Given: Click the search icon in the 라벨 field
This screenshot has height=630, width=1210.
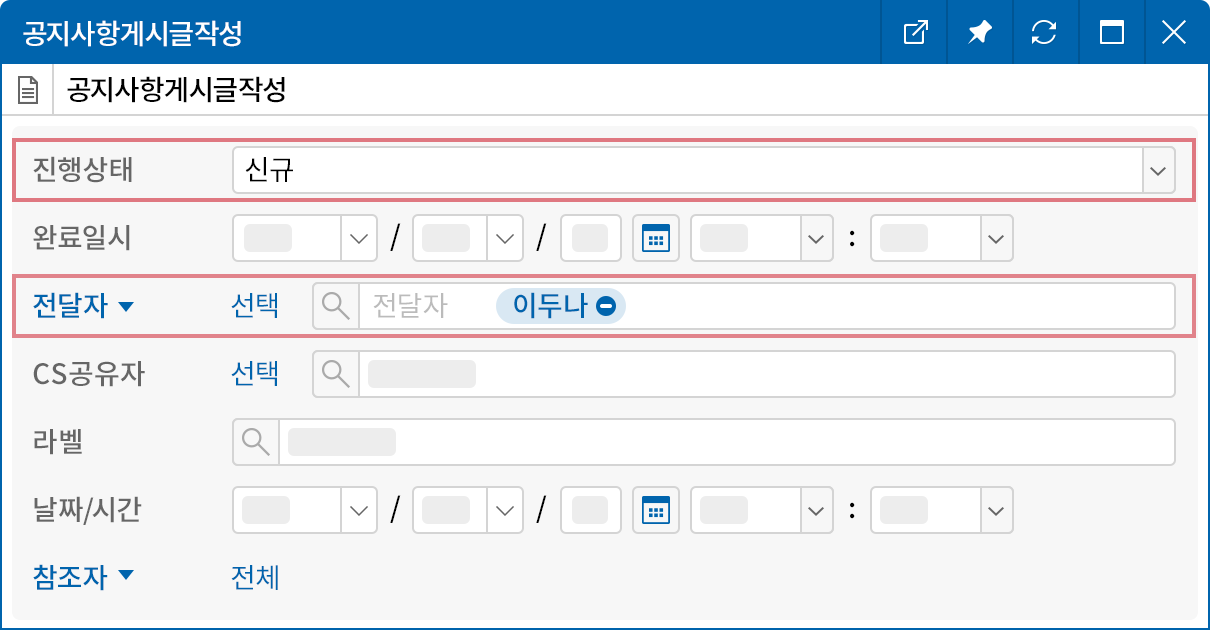Looking at the screenshot, I should (255, 441).
